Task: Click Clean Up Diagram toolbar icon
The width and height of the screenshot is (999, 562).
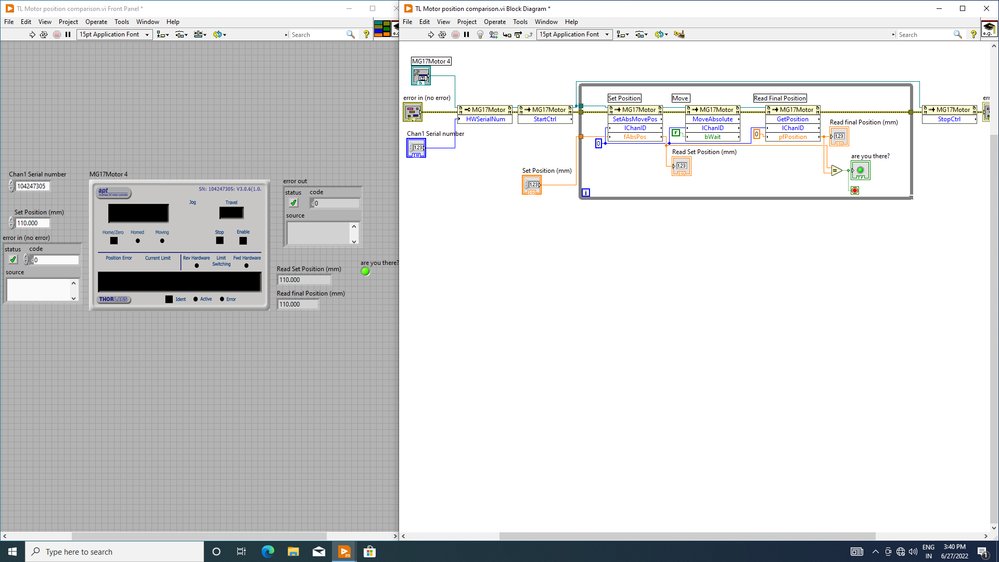Action: pos(679,35)
